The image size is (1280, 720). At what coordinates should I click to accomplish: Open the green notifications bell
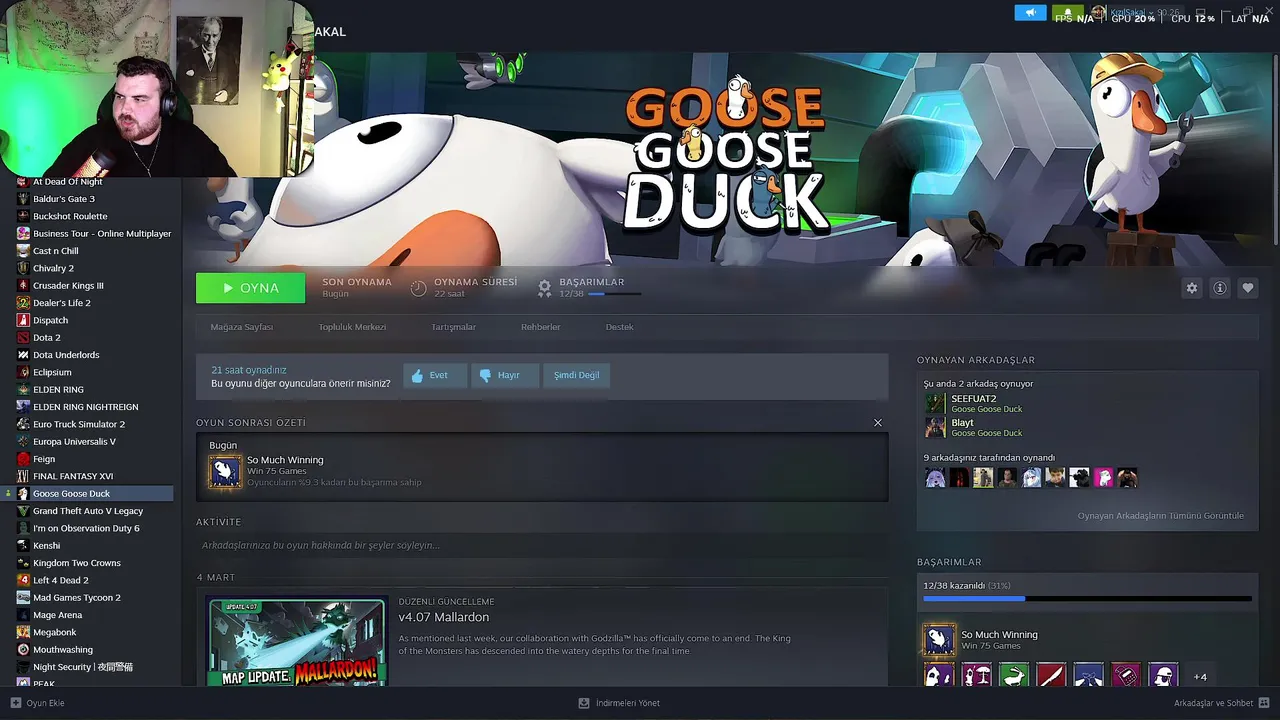(1068, 13)
